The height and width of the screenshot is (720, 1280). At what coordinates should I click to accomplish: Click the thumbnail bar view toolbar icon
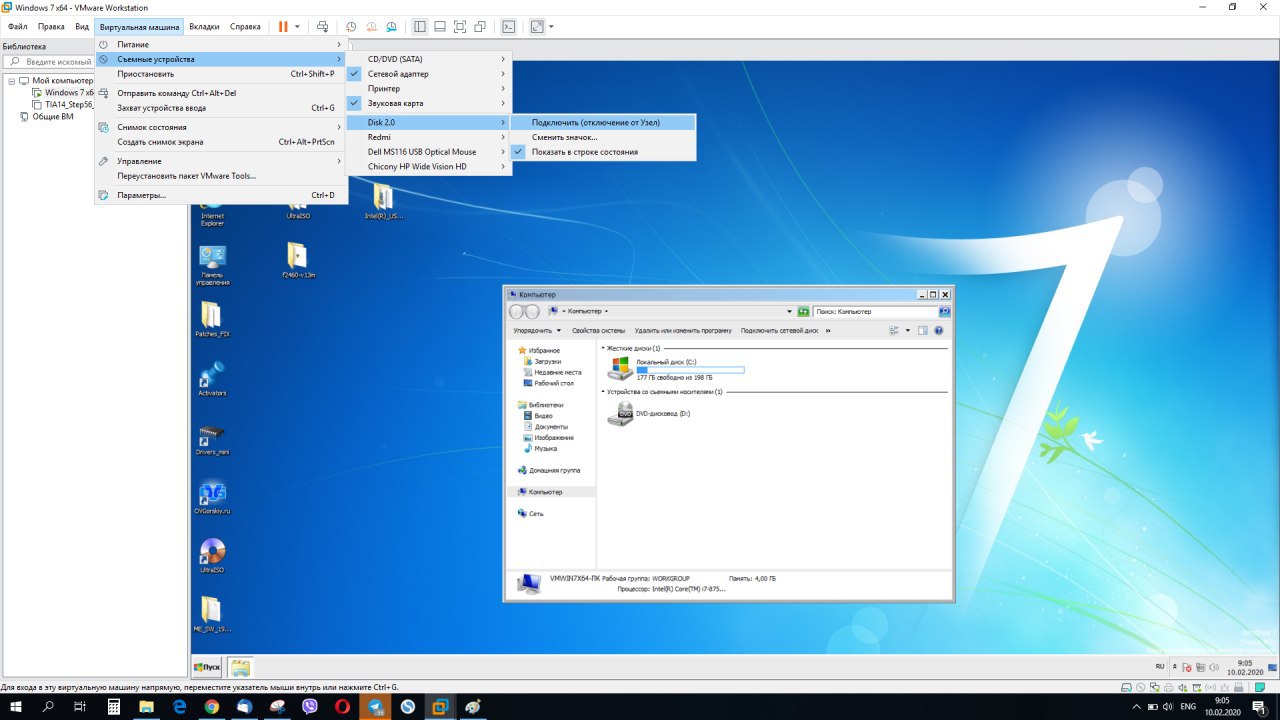click(x=439, y=26)
